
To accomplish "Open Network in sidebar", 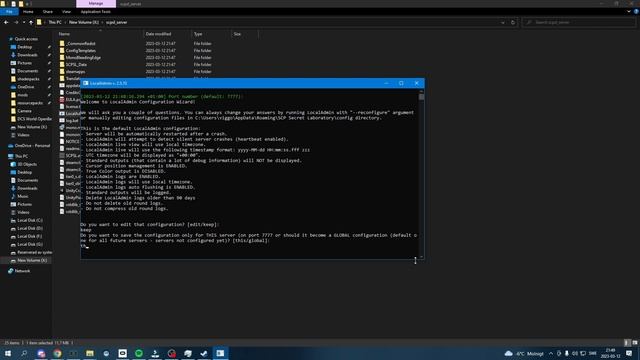I will pyautogui.click(x=22, y=271).
